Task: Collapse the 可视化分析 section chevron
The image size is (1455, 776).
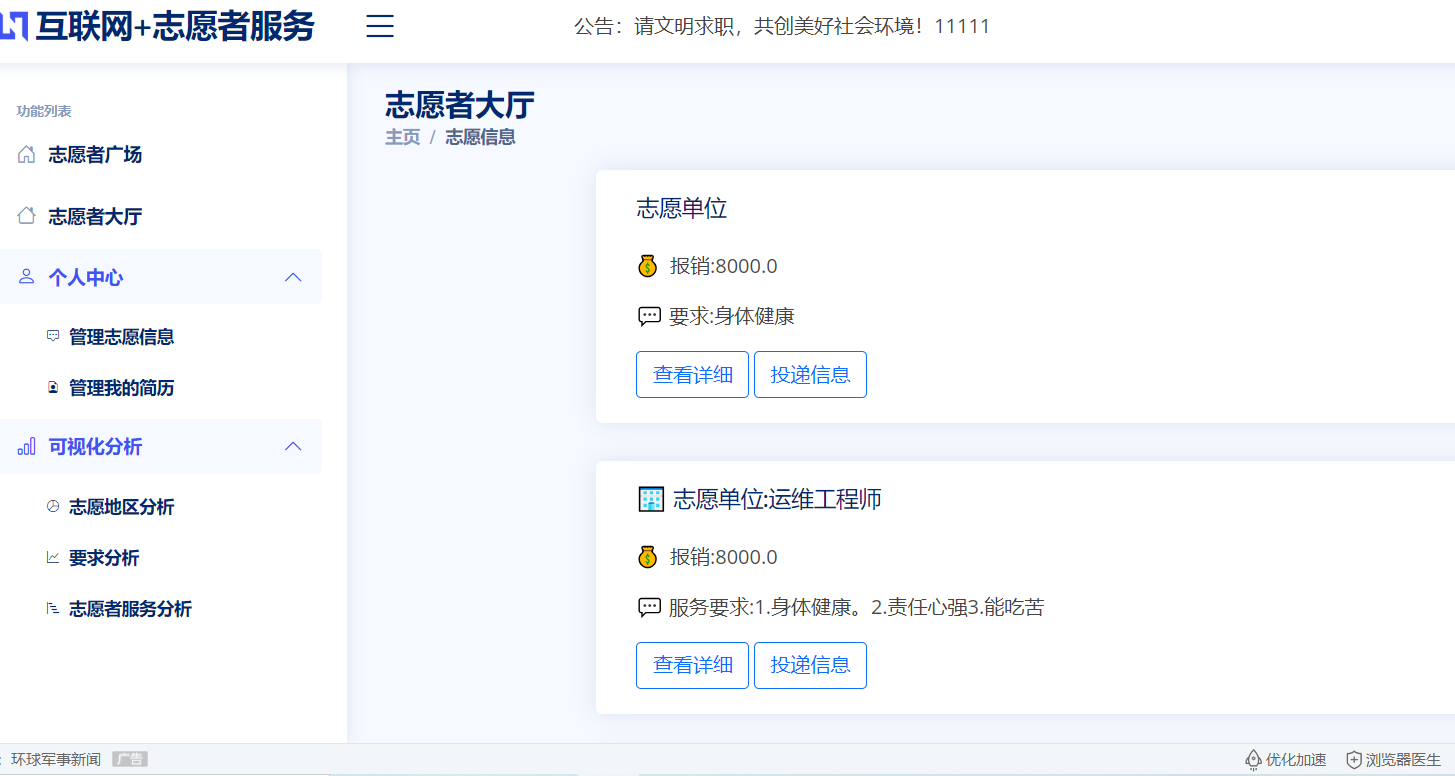Action: click(x=293, y=446)
